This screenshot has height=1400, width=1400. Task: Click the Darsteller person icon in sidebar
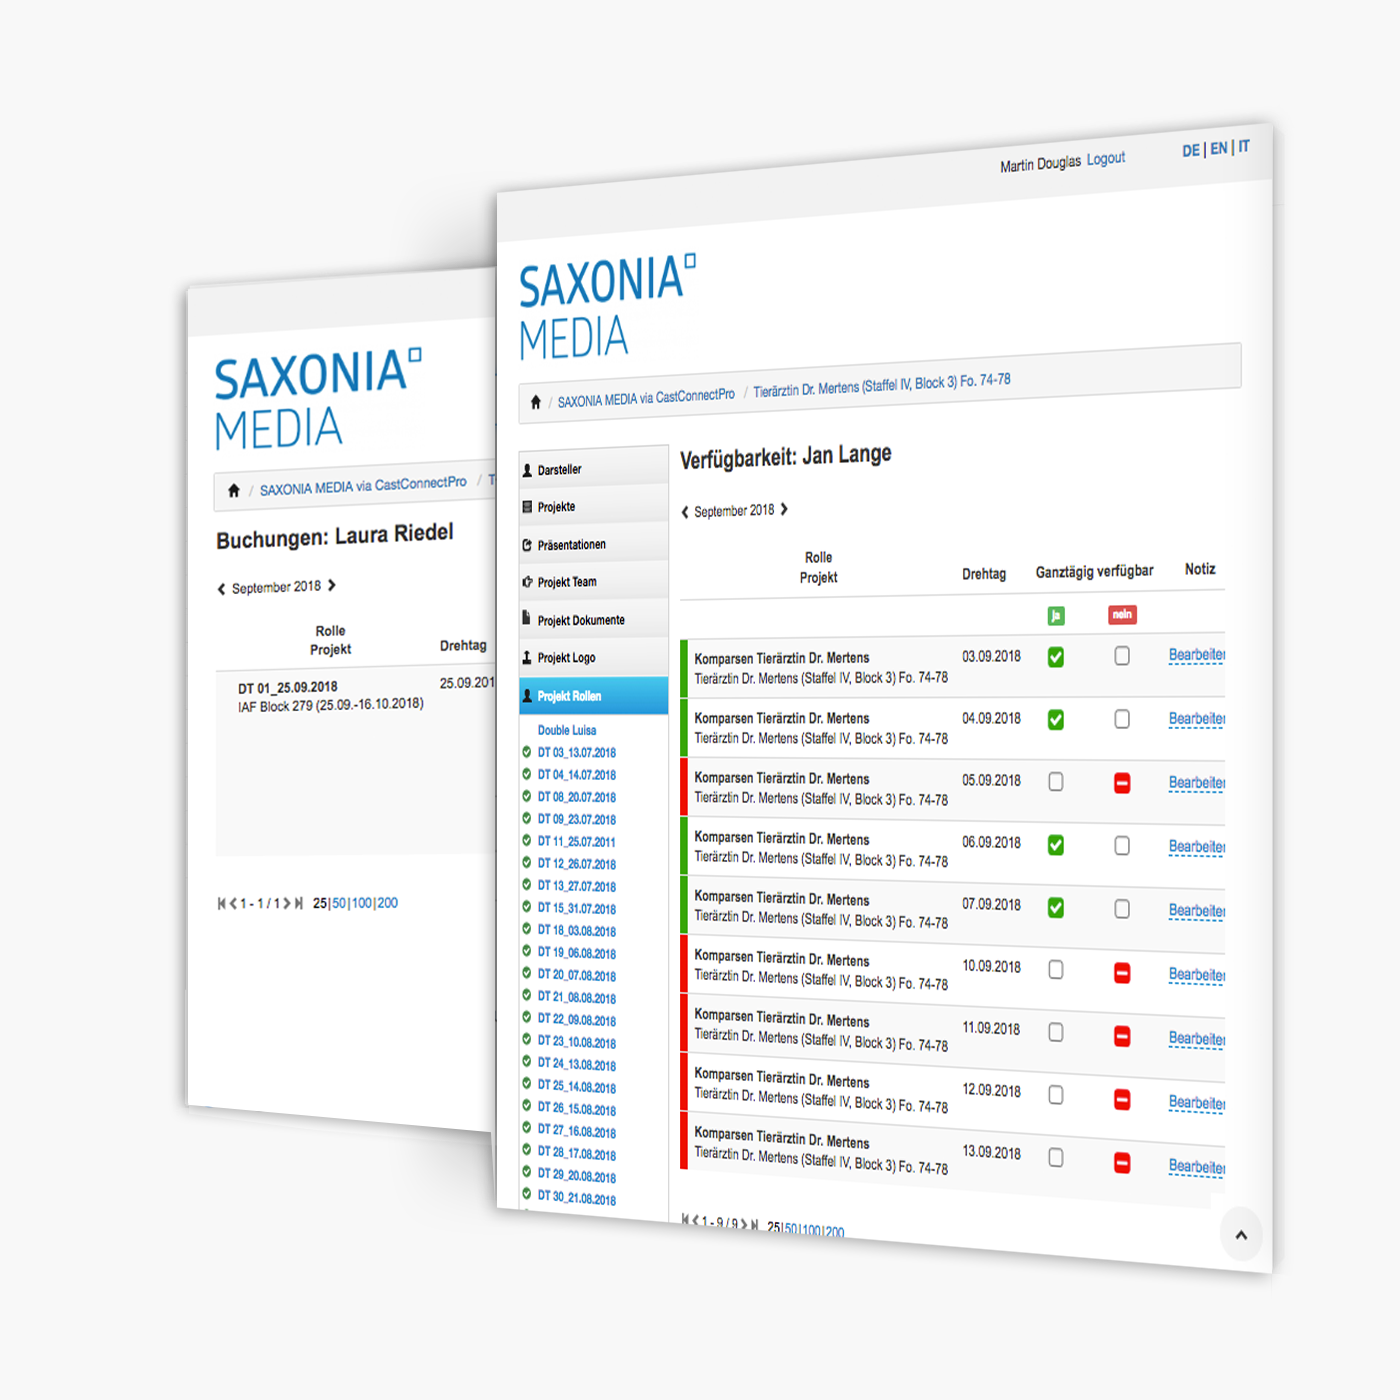[x=528, y=470]
